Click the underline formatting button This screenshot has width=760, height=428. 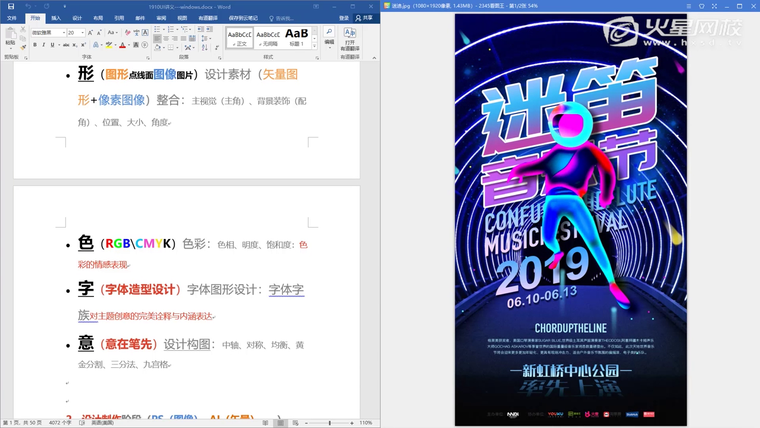(x=51, y=45)
